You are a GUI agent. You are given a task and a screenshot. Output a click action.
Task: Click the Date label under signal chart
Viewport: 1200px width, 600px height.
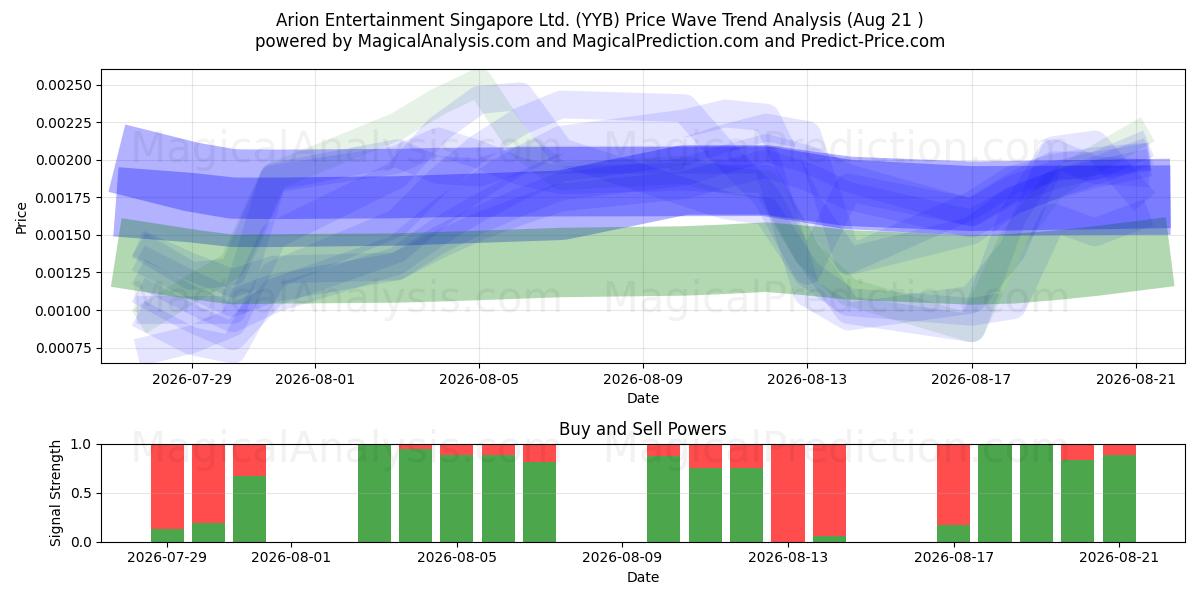(x=643, y=577)
